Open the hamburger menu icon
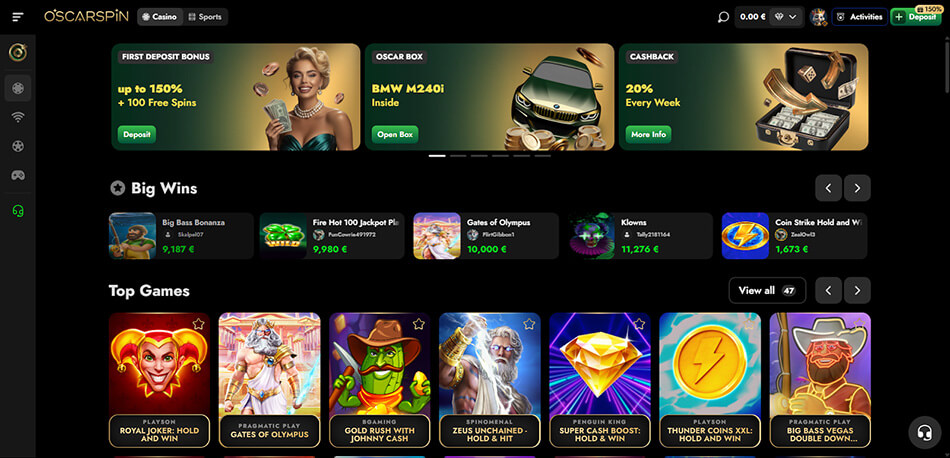This screenshot has height=458, width=950. point(18,17)
